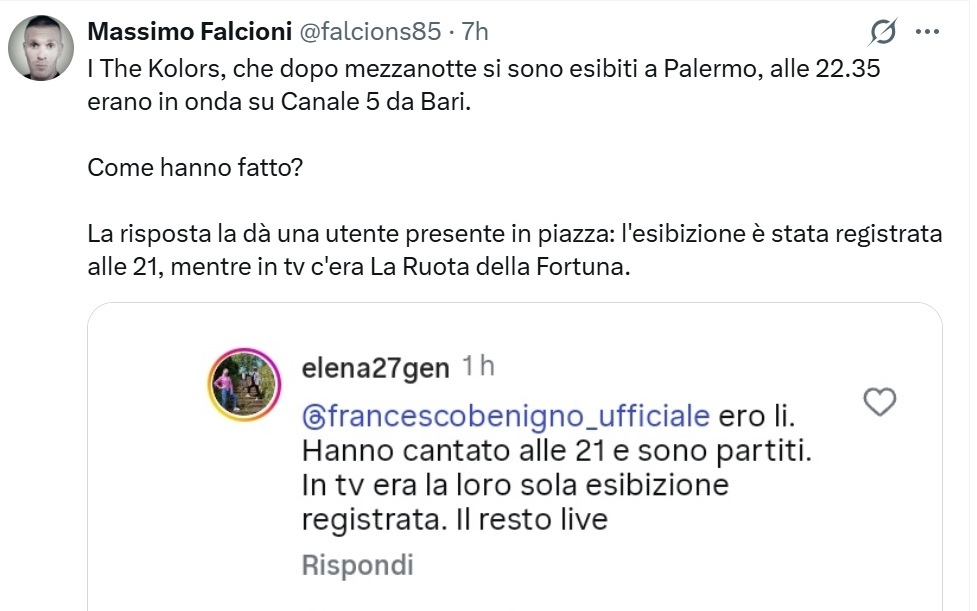Open the @francescobenigno_ufficiale mention
The width and height of the screenshot is (977, 611).
pos(506,415)
